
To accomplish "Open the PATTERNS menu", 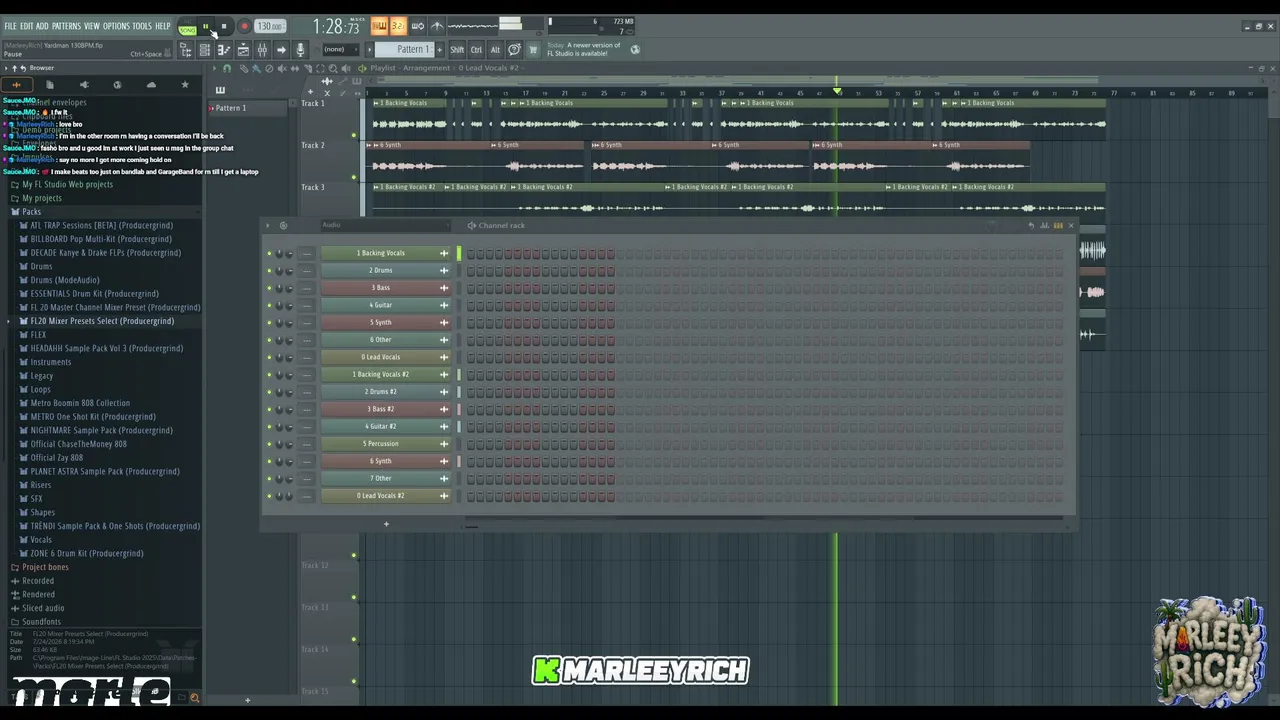I will [66, 26].
